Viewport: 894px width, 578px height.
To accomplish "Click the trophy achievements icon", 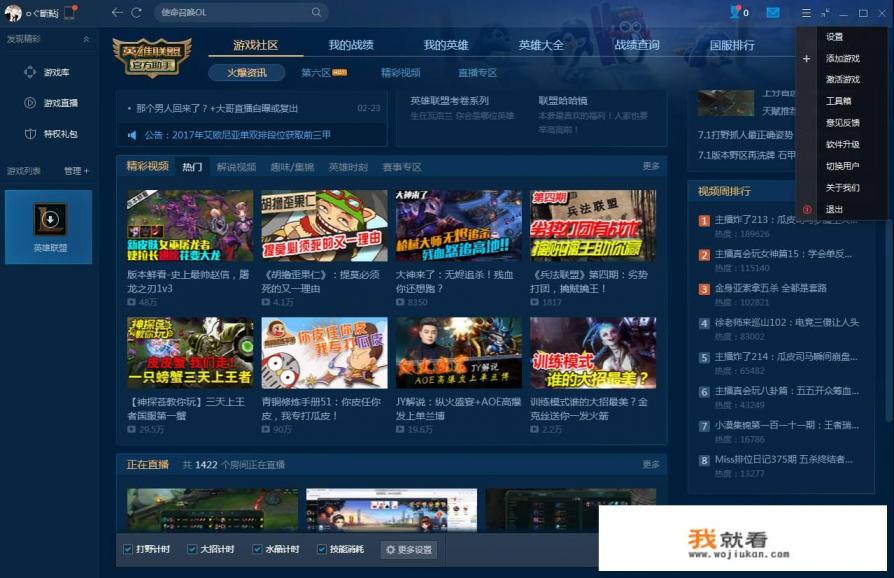I will (x=737, y=13).
